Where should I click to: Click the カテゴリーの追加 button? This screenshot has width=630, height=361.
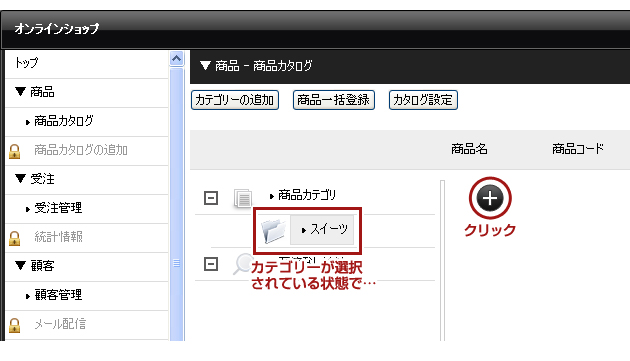[235, 100]
